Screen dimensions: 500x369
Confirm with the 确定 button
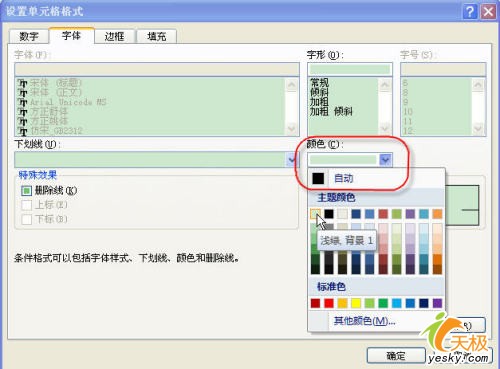coord(396,356)
